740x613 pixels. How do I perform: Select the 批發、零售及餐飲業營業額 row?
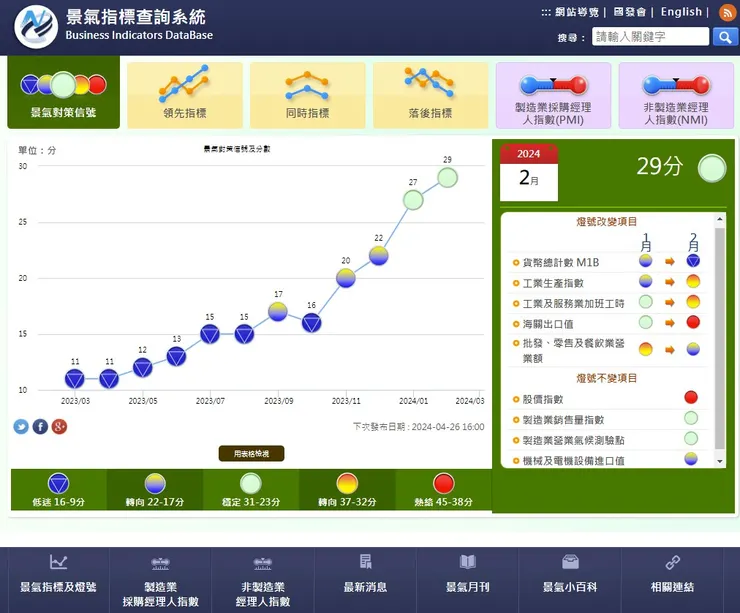(608, 351)
